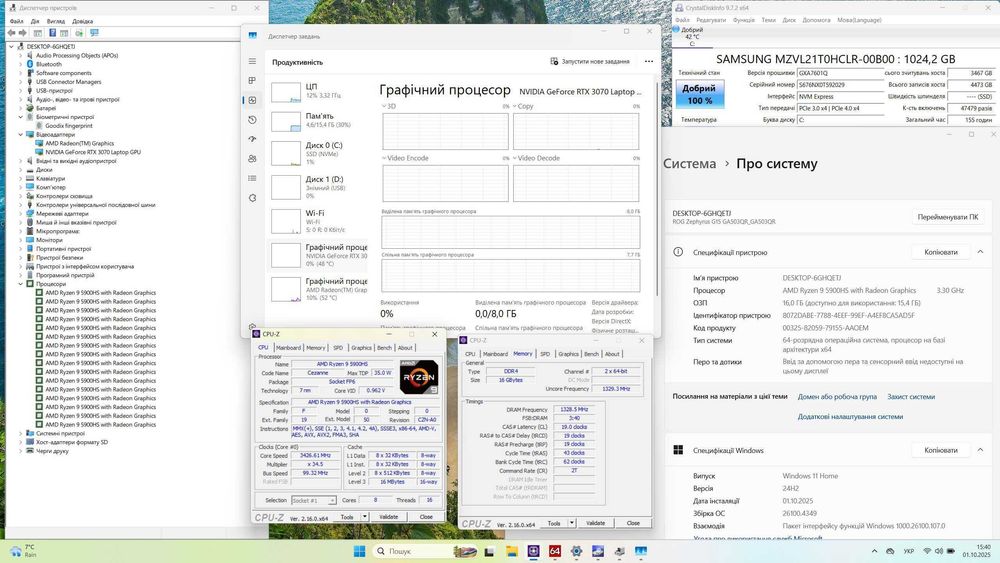This screenshot has width=1000, height=563.
Task: Open the Details list icon in Task Manager sidebar
Action: tap(253, 179)
